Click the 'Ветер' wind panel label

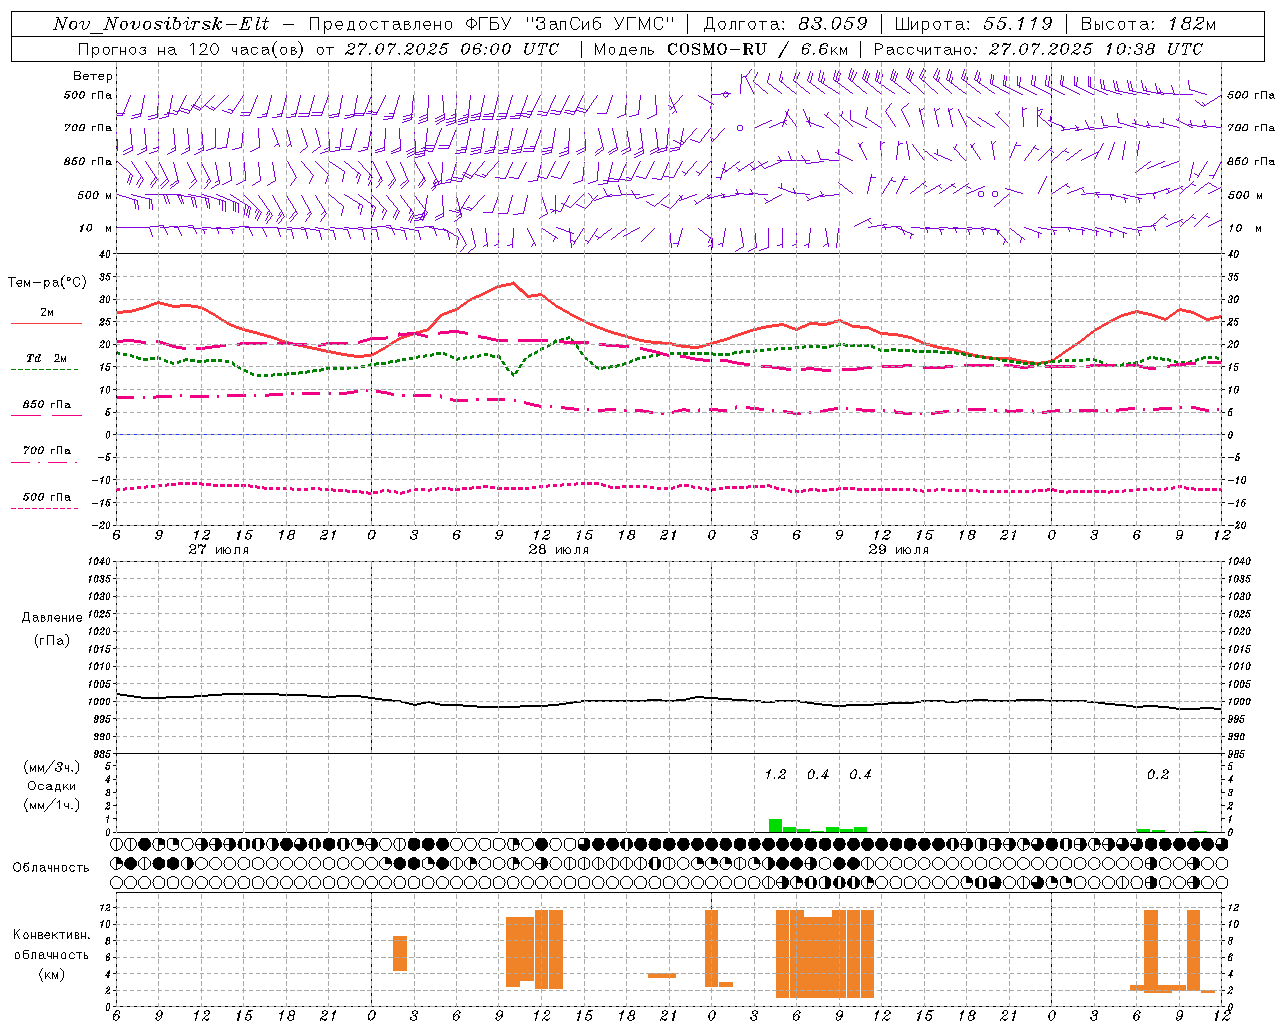(x=93, y=76)
